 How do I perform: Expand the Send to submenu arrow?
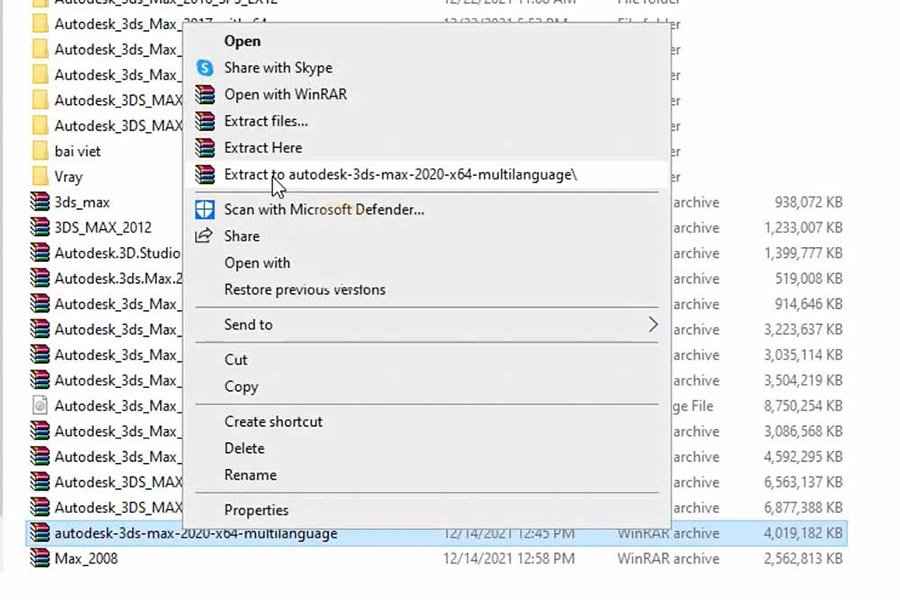click(653, 324)
